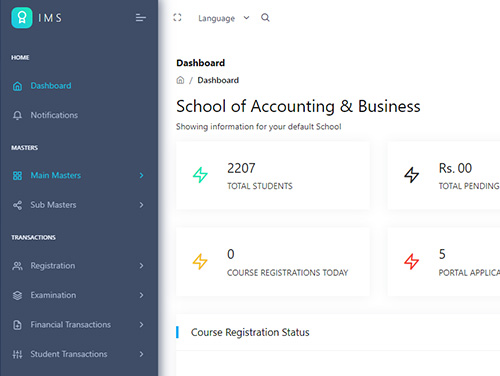Click the IMS brand text

coord(50,18)
